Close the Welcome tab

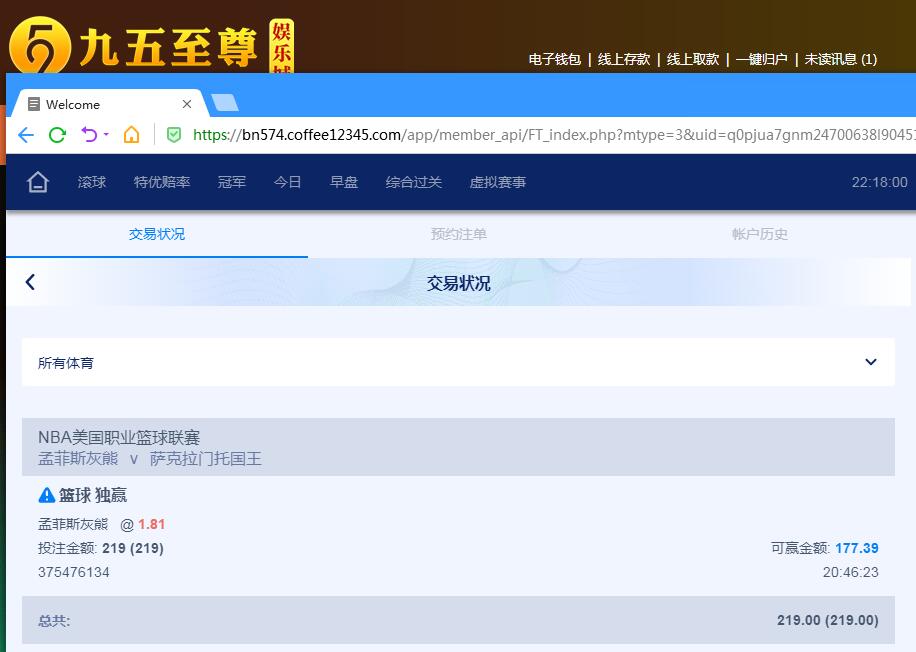click(x=187, y=104)
